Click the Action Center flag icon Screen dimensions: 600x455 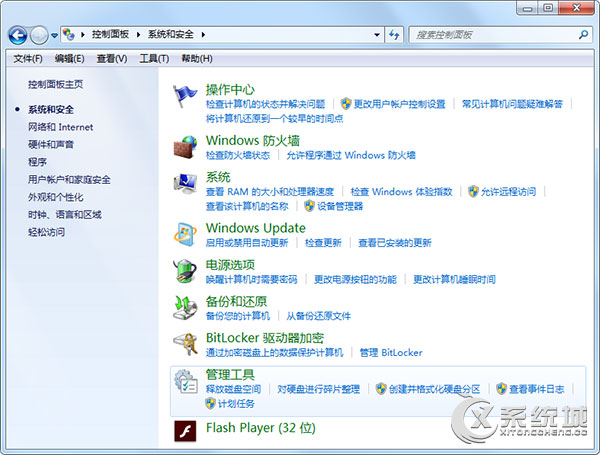click(x=185, y=96)
